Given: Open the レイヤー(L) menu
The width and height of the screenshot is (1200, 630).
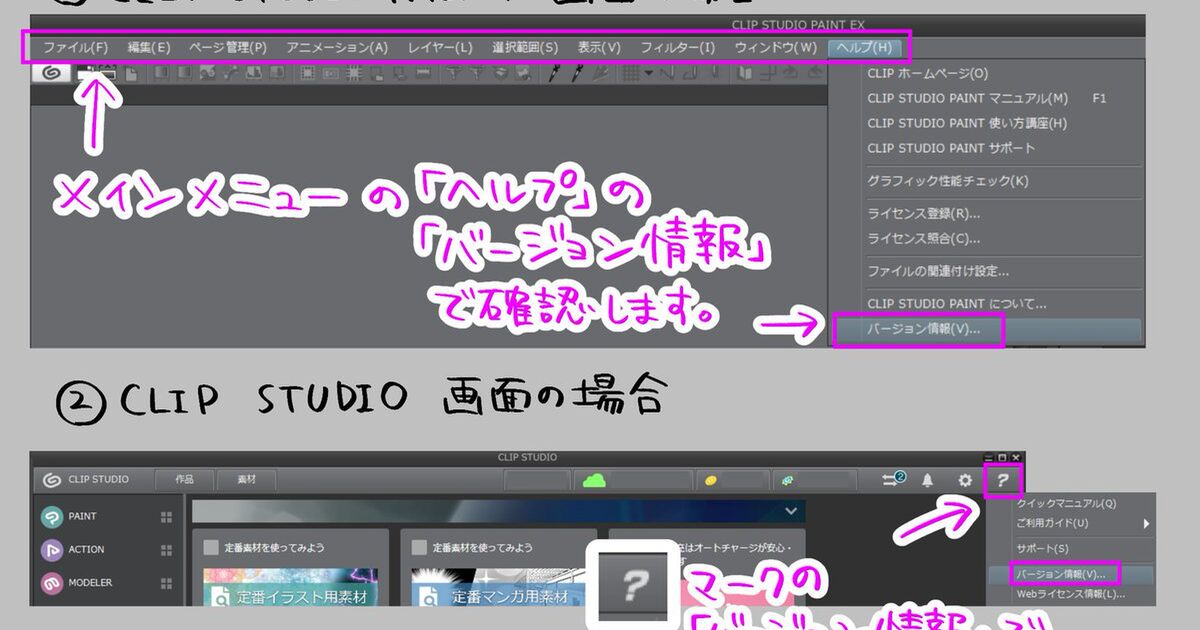Looking at the screenshot, I should pyautogui.click(x=440, y=47).
